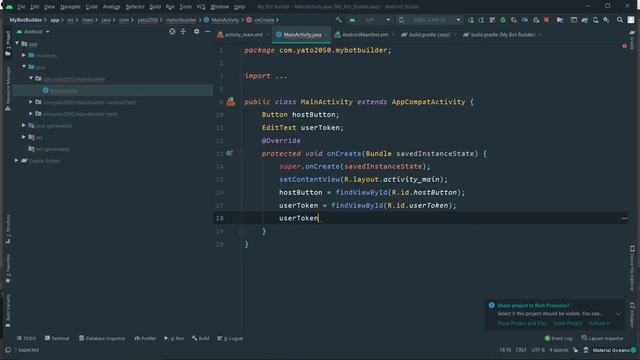This screenshot has width=640, height=360.
Task: Click the 4 spaces indent setting
Action: tap(559, 350)
